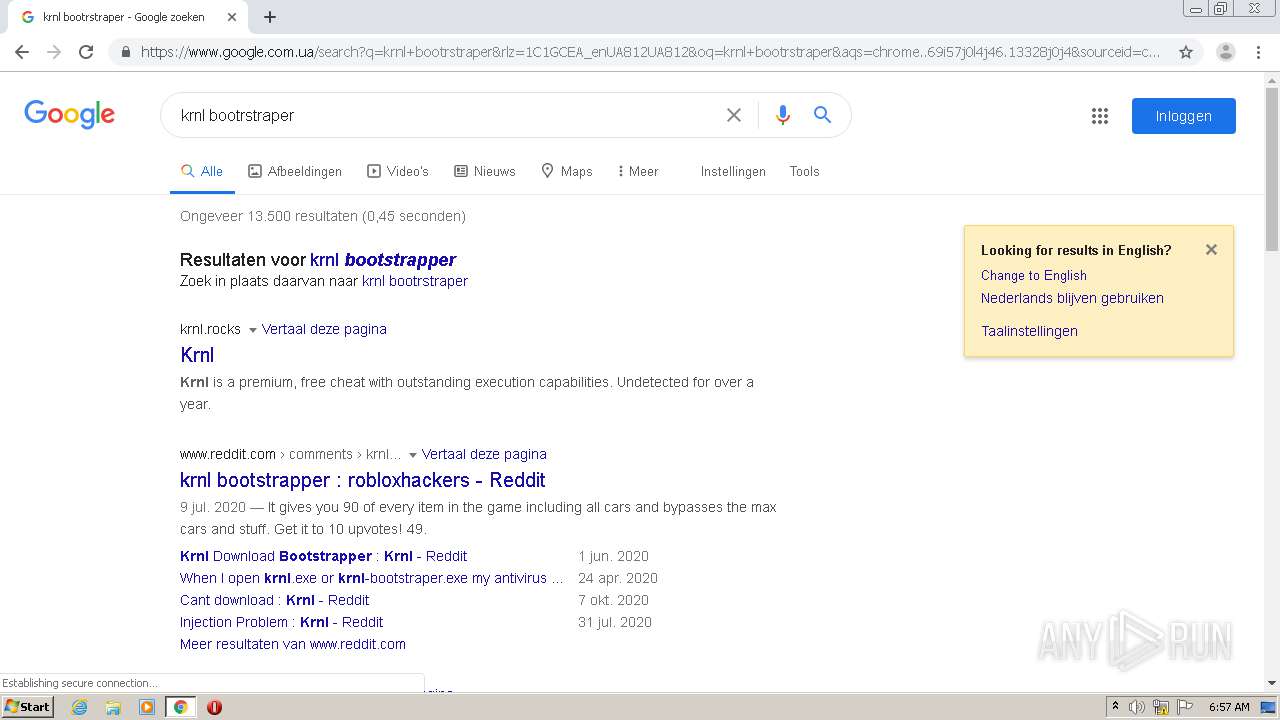This screenshot has height=720, width=1280.
Task: Open Internet Explorer from the taskbar
Action: [80, 707]
